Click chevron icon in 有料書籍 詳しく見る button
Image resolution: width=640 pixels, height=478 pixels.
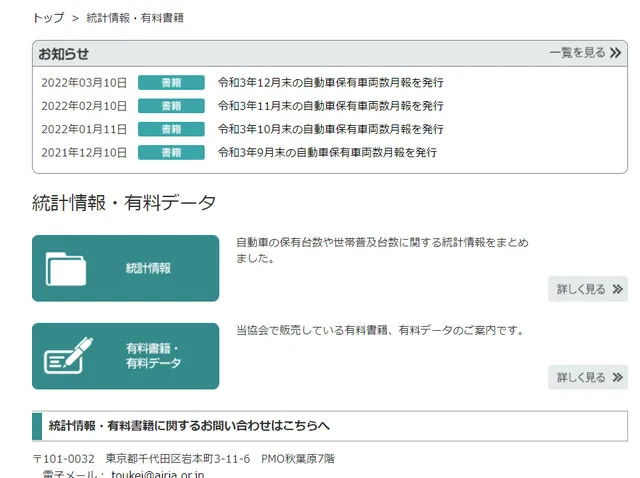(618, 377)
